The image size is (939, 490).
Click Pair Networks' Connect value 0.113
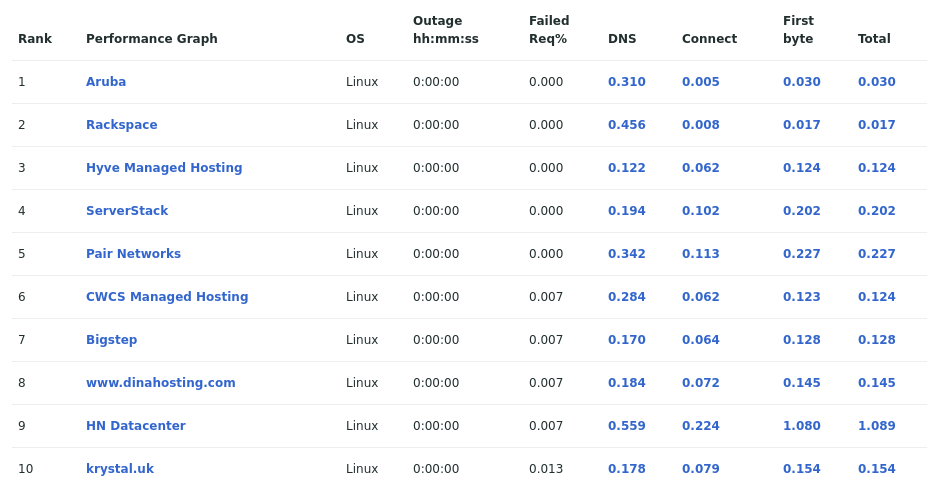(701, 253)
